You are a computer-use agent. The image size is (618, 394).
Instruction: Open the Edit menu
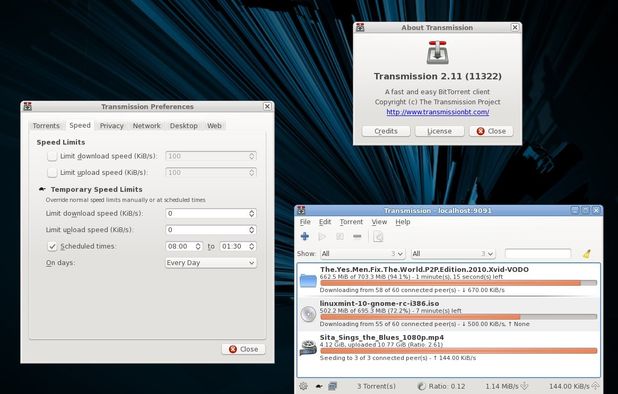point(325,222)
